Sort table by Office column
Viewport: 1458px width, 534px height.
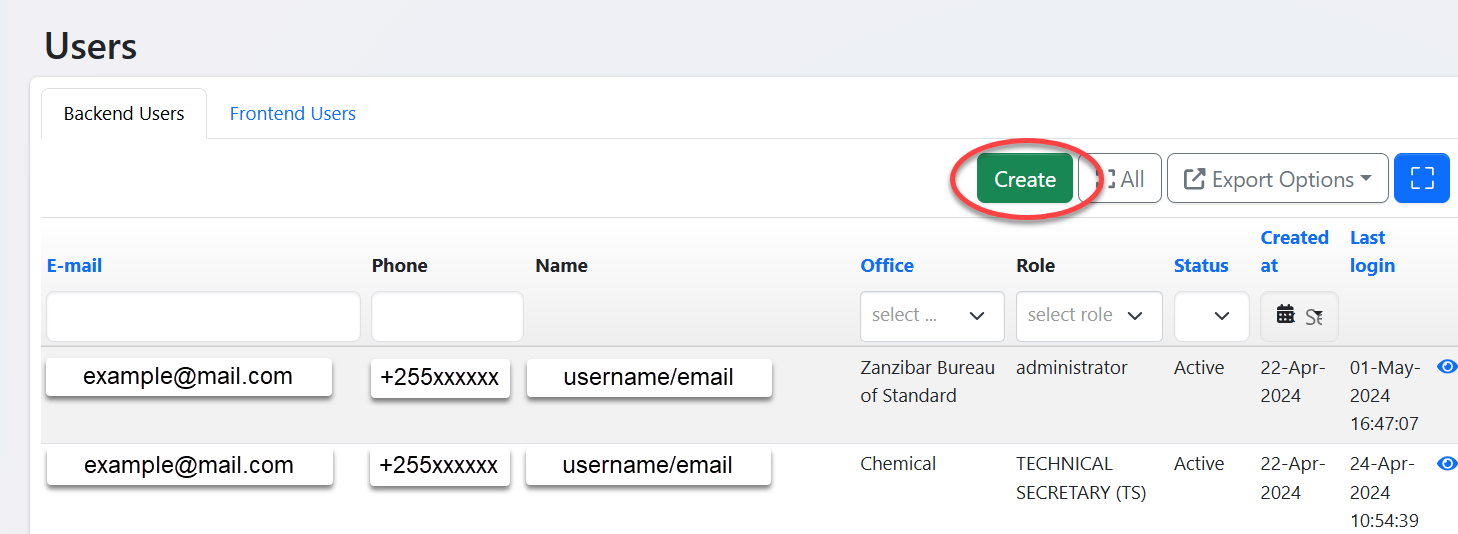pos(887,266)
